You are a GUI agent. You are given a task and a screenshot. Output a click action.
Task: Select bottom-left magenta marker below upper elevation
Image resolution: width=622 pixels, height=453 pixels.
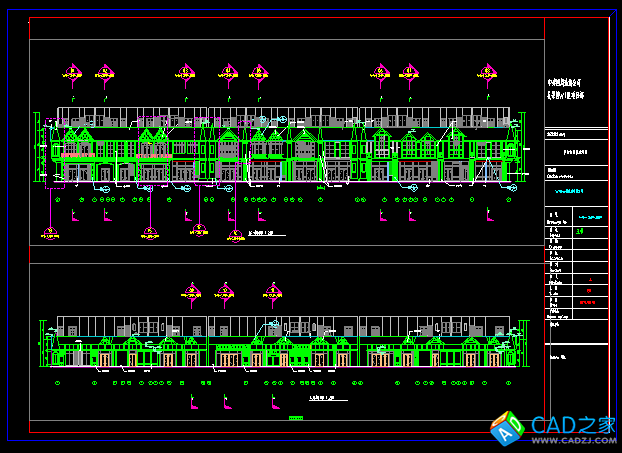click(x=52, y=231)
